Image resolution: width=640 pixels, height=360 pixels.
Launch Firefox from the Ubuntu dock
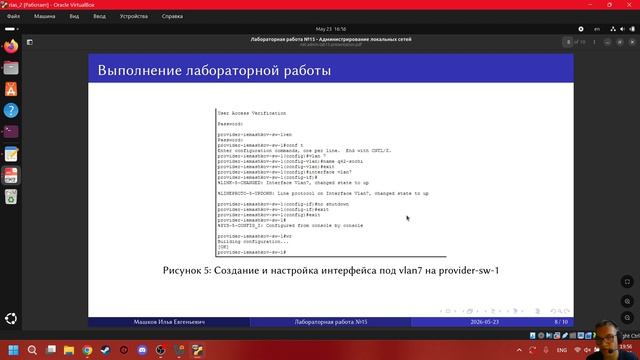coord(11,47)
